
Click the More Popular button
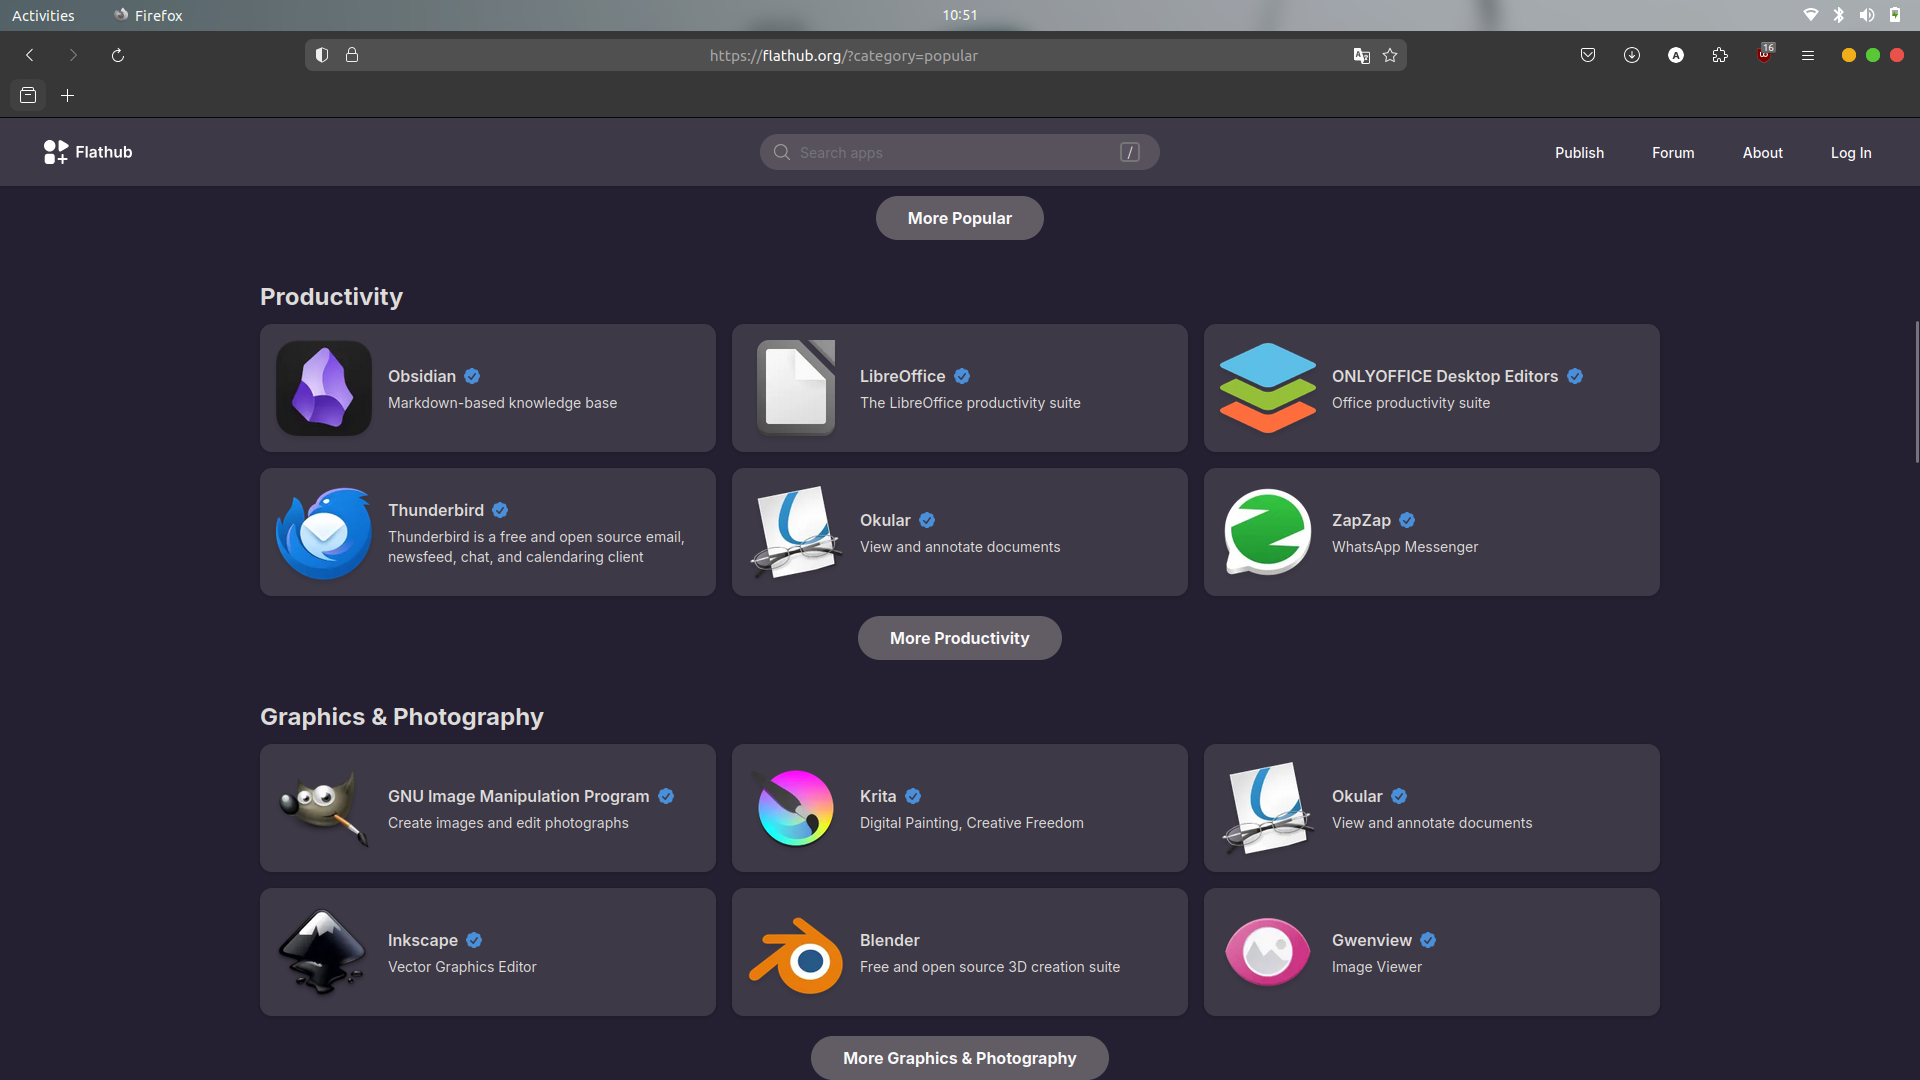pyautogui.click(x=960, y=218)
